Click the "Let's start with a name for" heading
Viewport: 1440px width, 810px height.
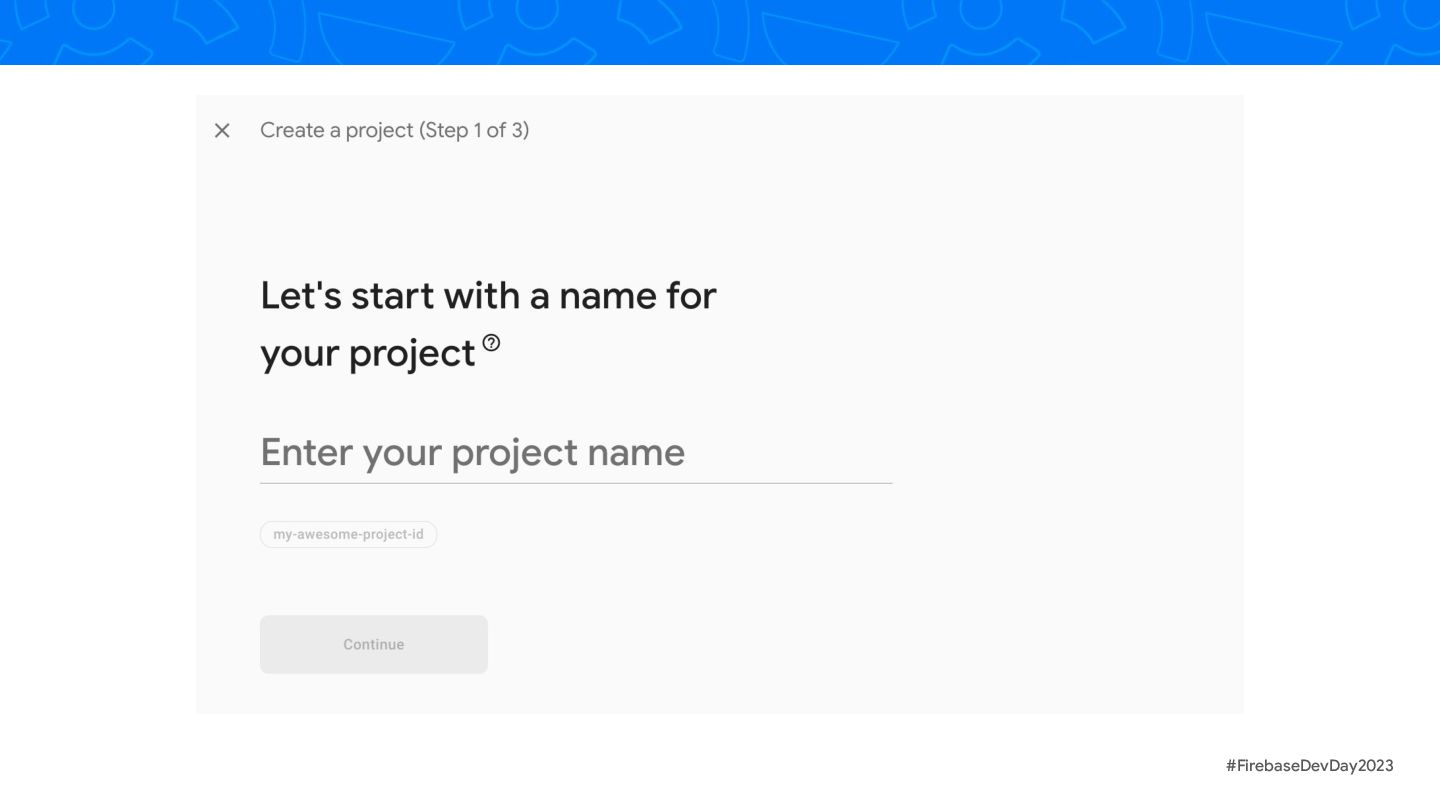(x=488, y=296)
